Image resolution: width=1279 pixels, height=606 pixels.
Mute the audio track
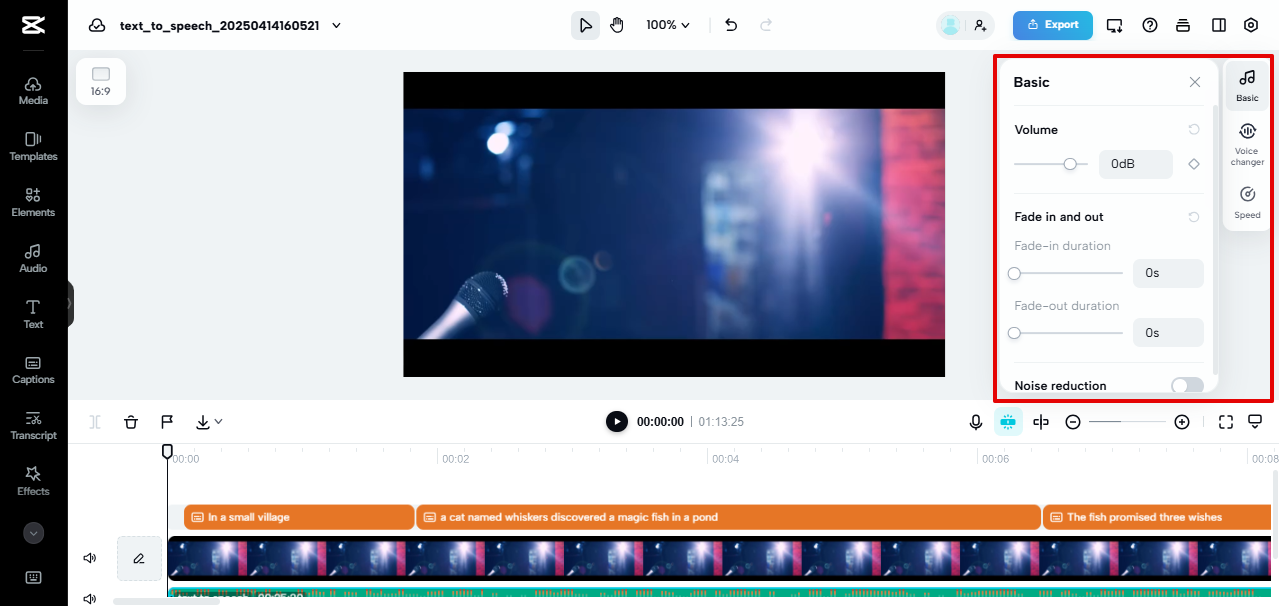(x=89, y=598)
